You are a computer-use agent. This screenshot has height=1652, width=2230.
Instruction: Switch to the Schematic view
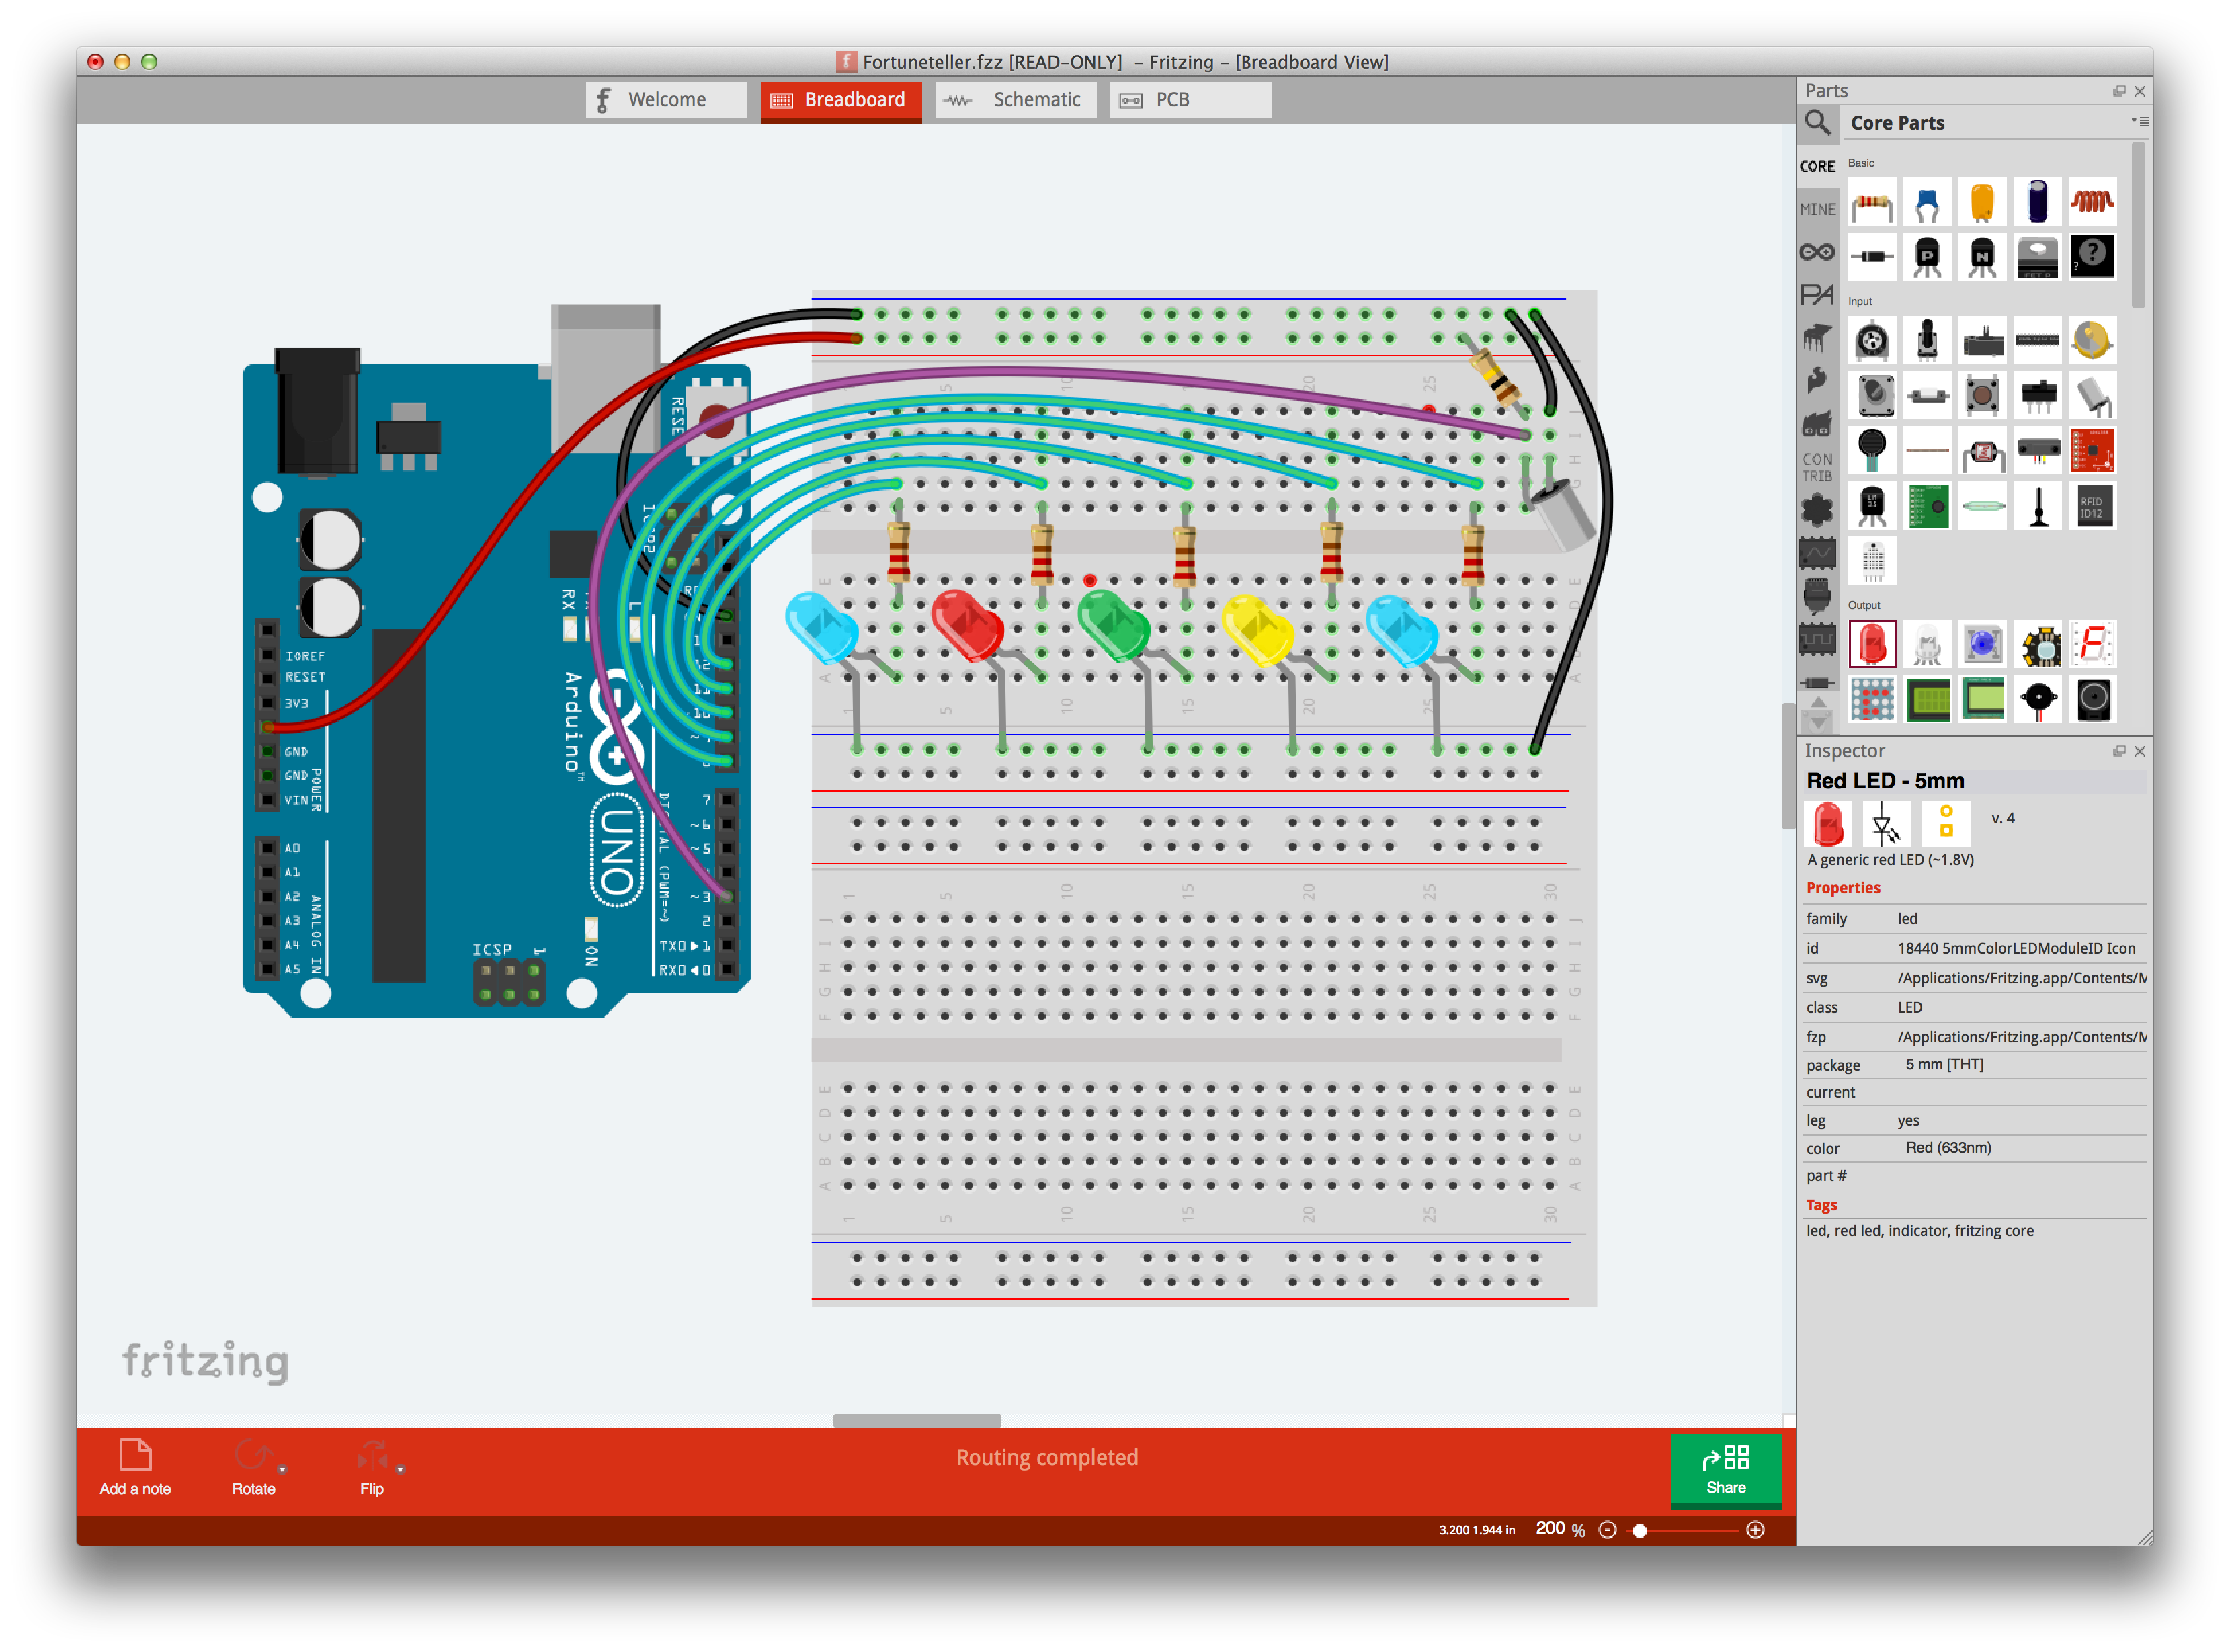click(1015, 99)
